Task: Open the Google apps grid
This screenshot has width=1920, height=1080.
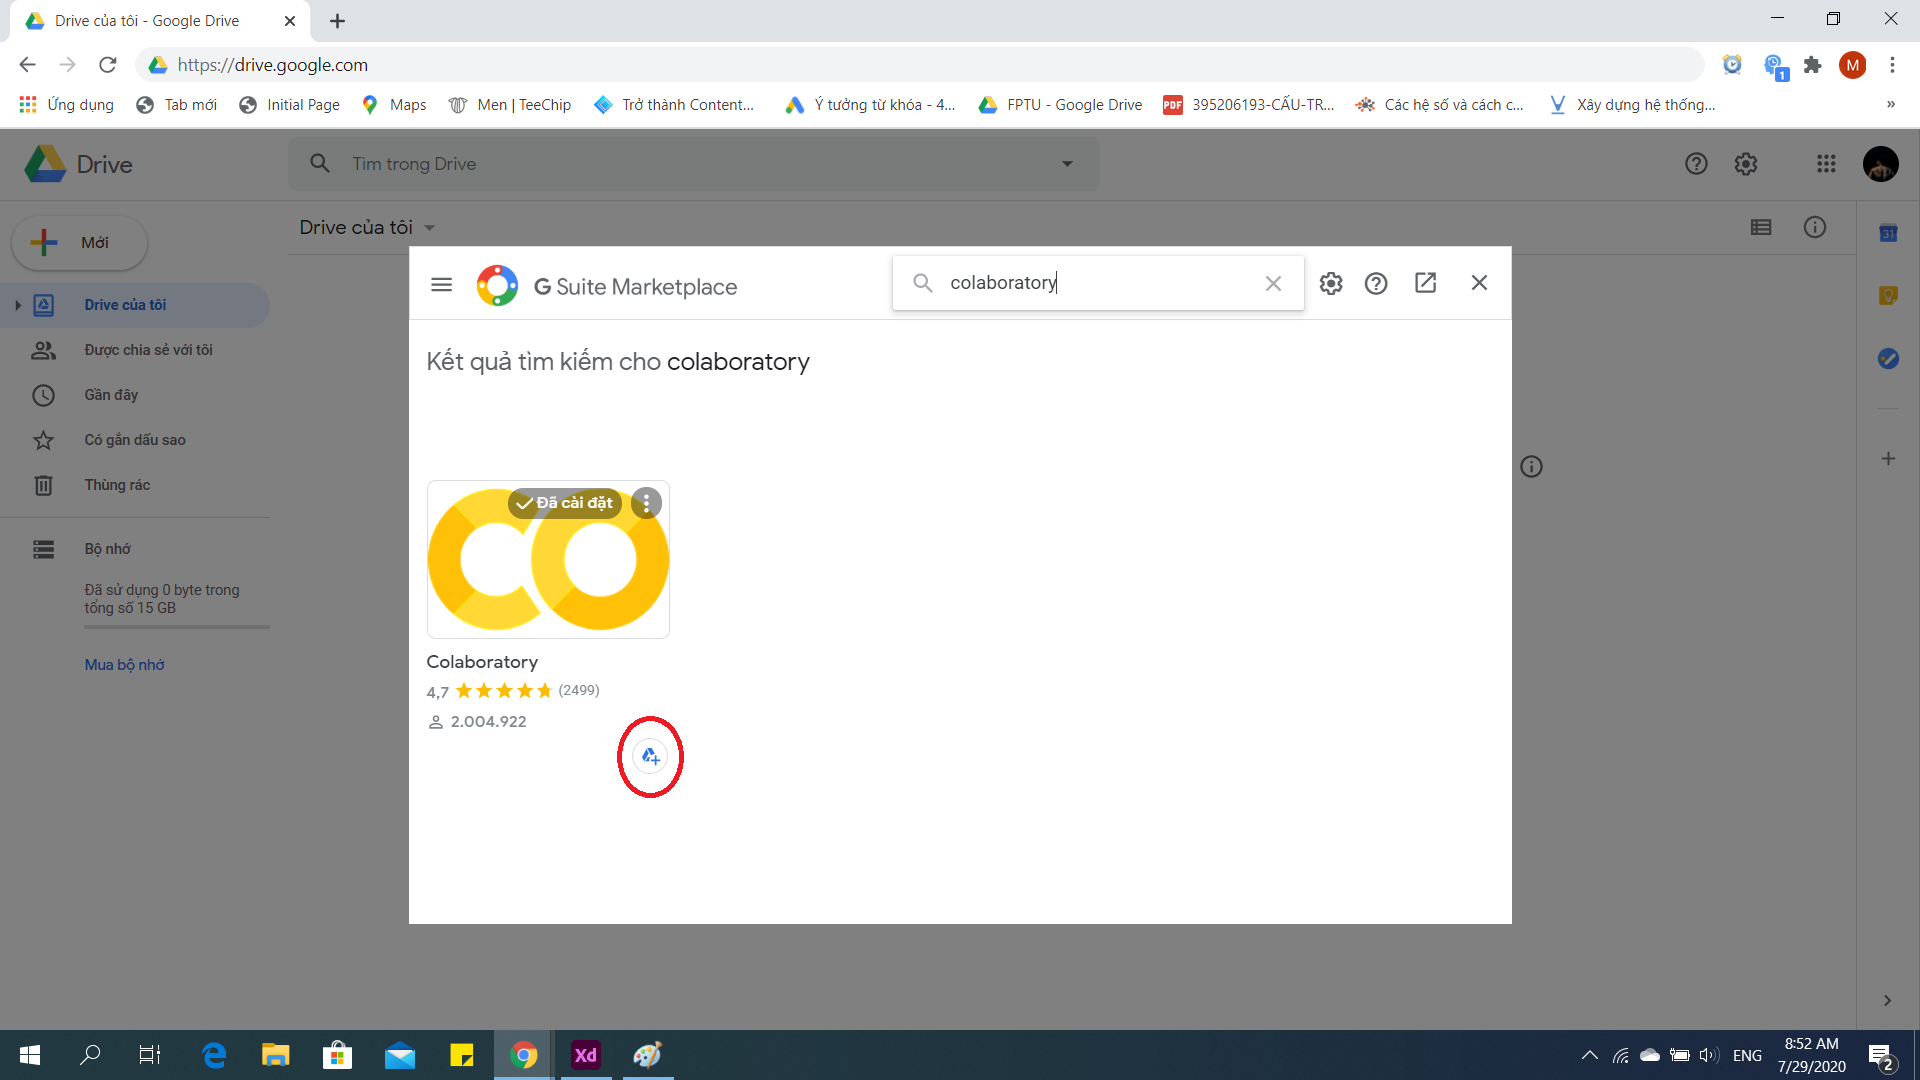Action: (x=1826, y=164)
